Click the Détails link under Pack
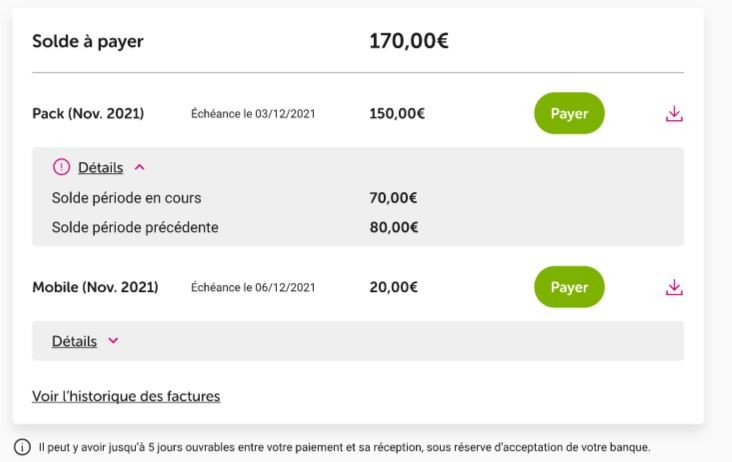 point(100,168)
